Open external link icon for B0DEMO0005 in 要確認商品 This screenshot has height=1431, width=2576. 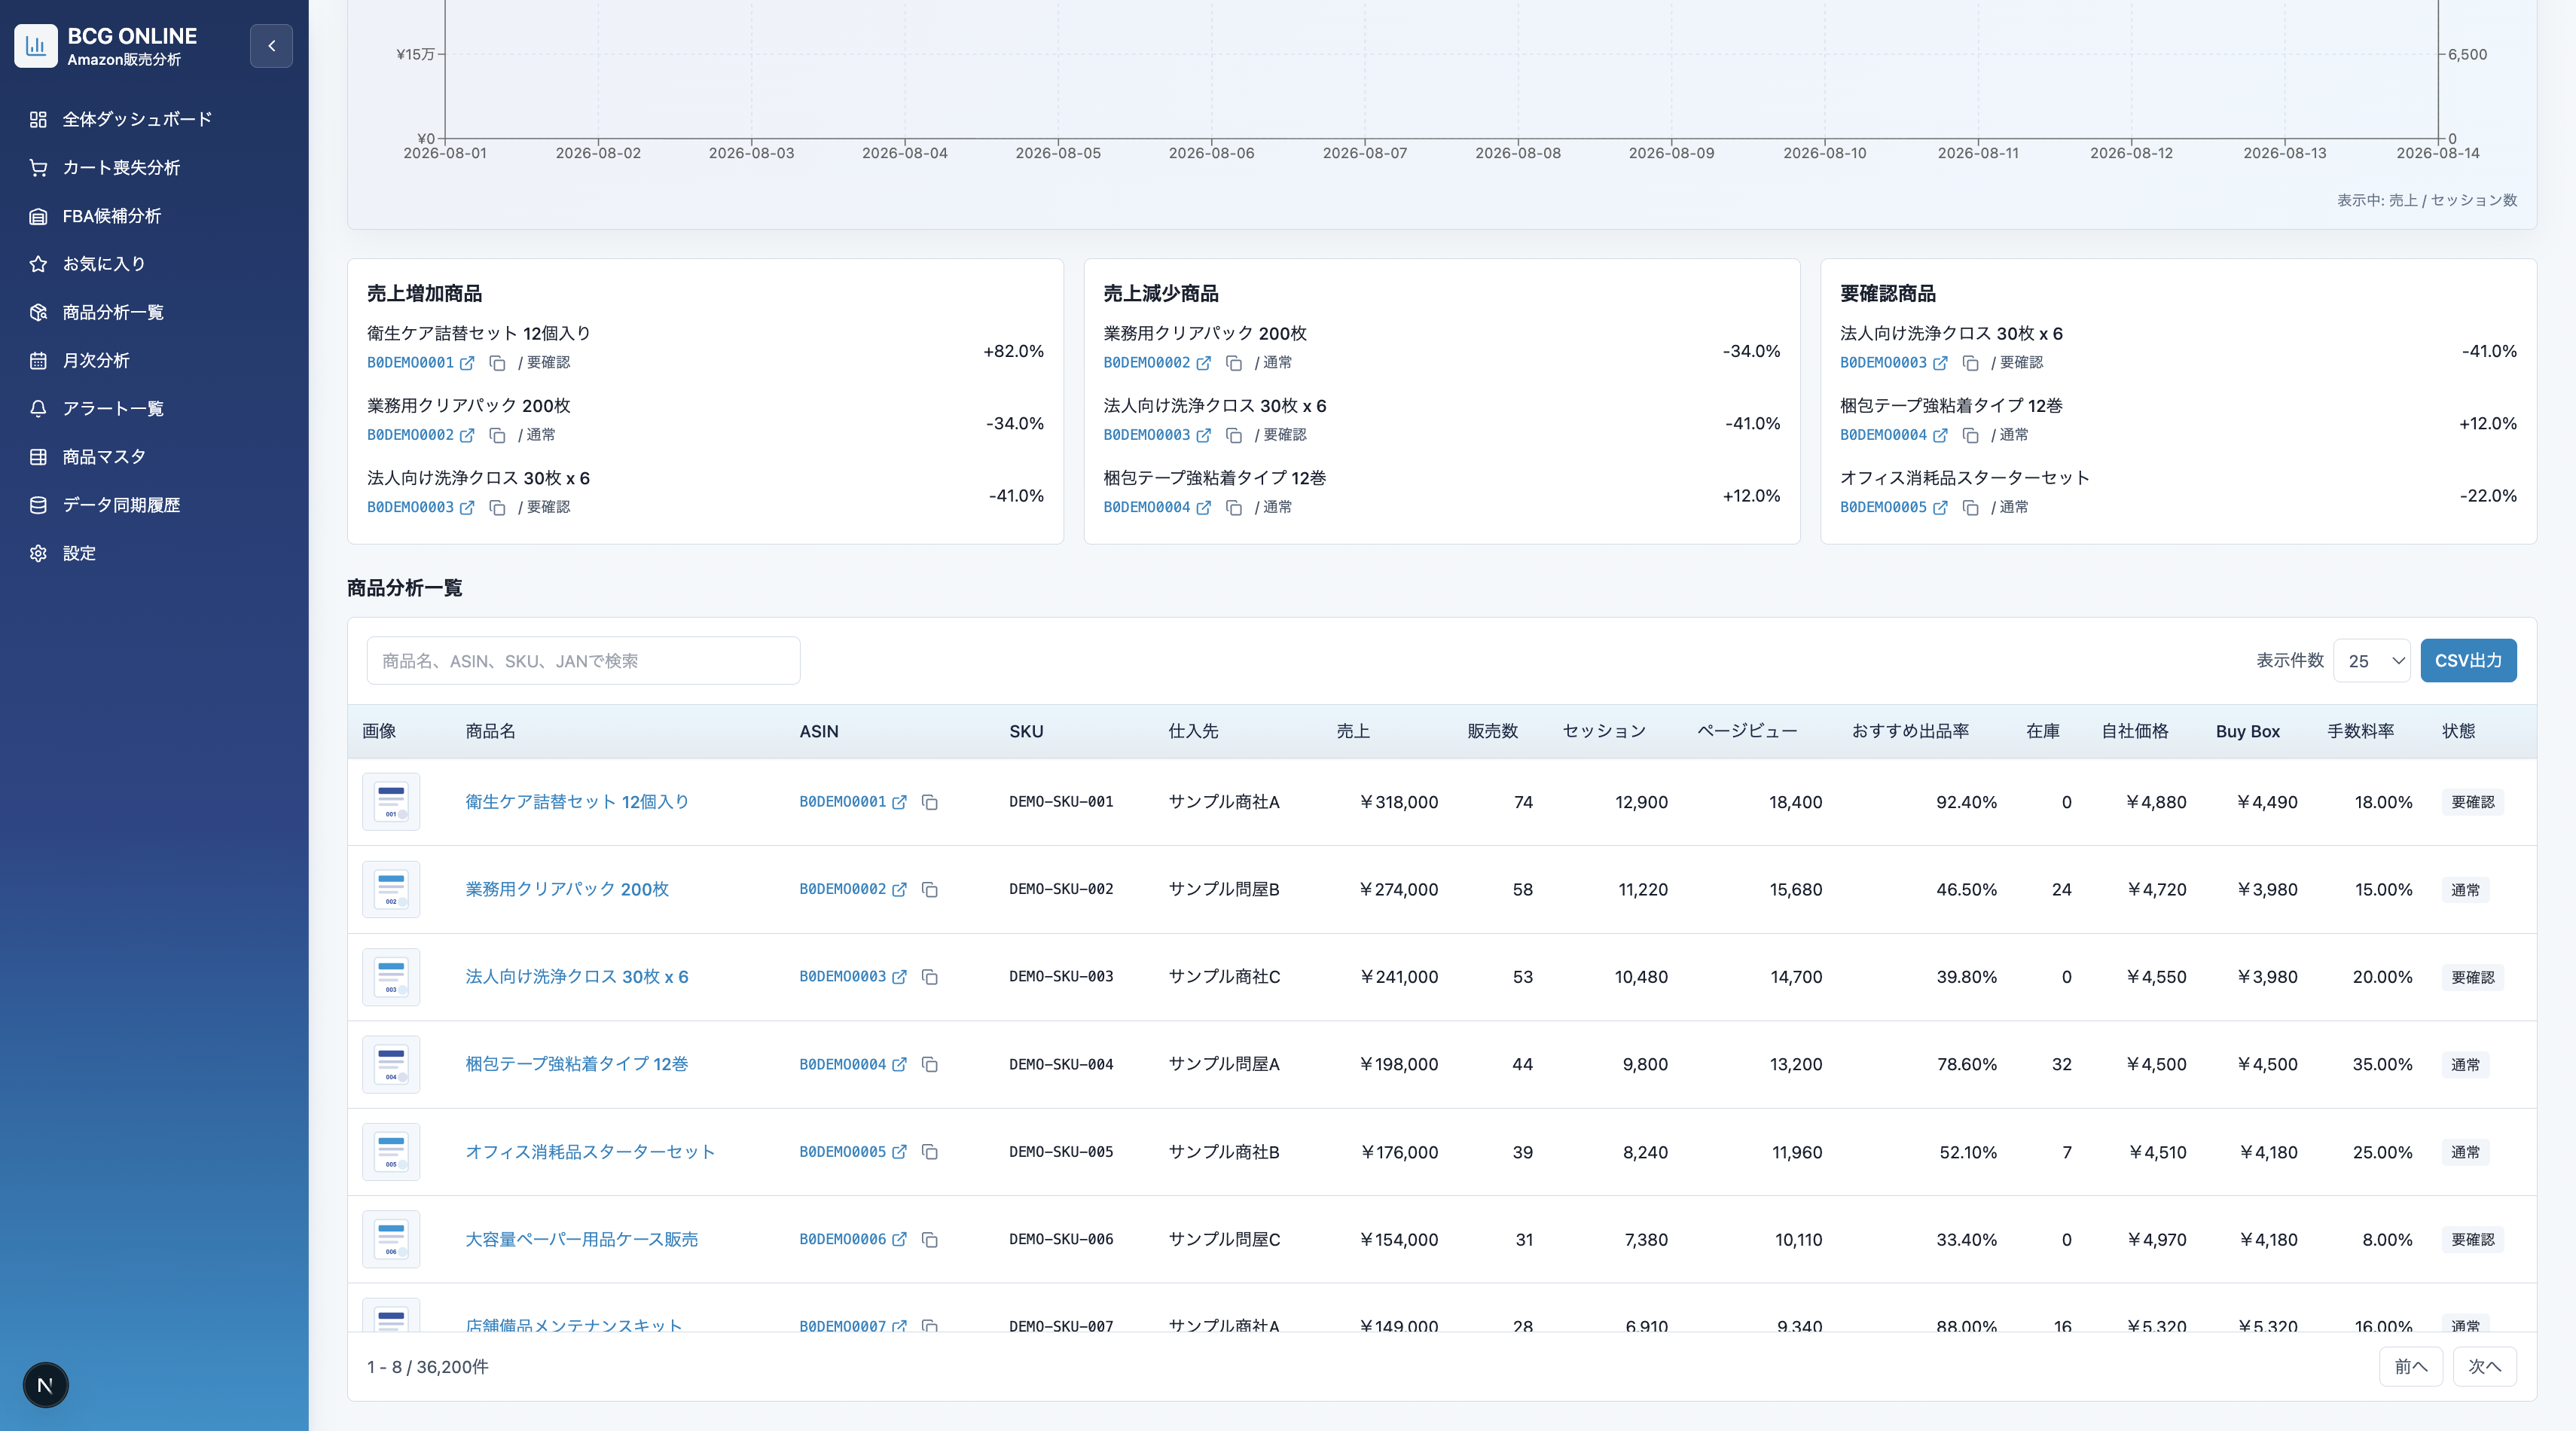tap(1940, 508)
